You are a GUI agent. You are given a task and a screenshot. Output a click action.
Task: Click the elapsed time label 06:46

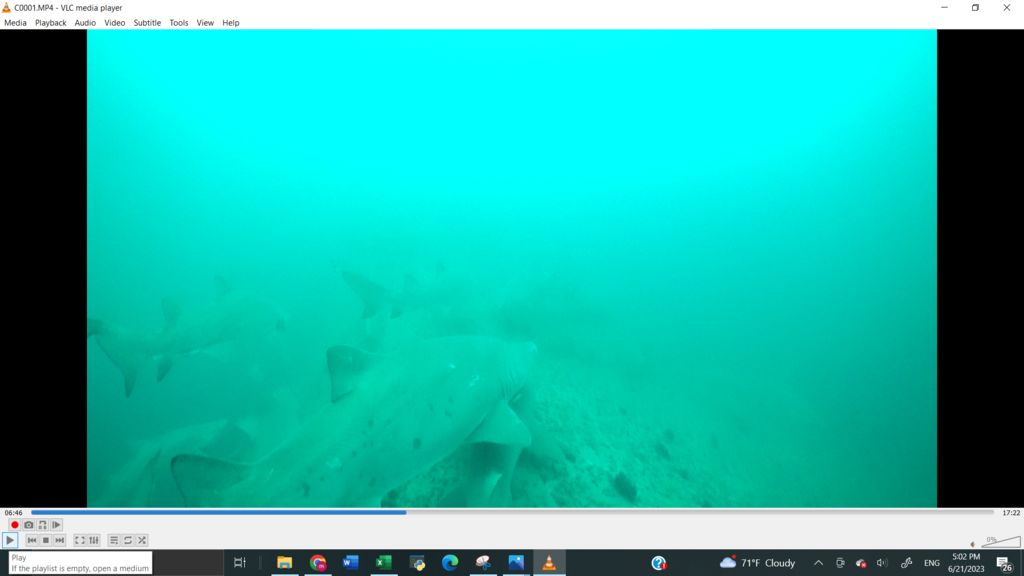[x=14, y=513]
